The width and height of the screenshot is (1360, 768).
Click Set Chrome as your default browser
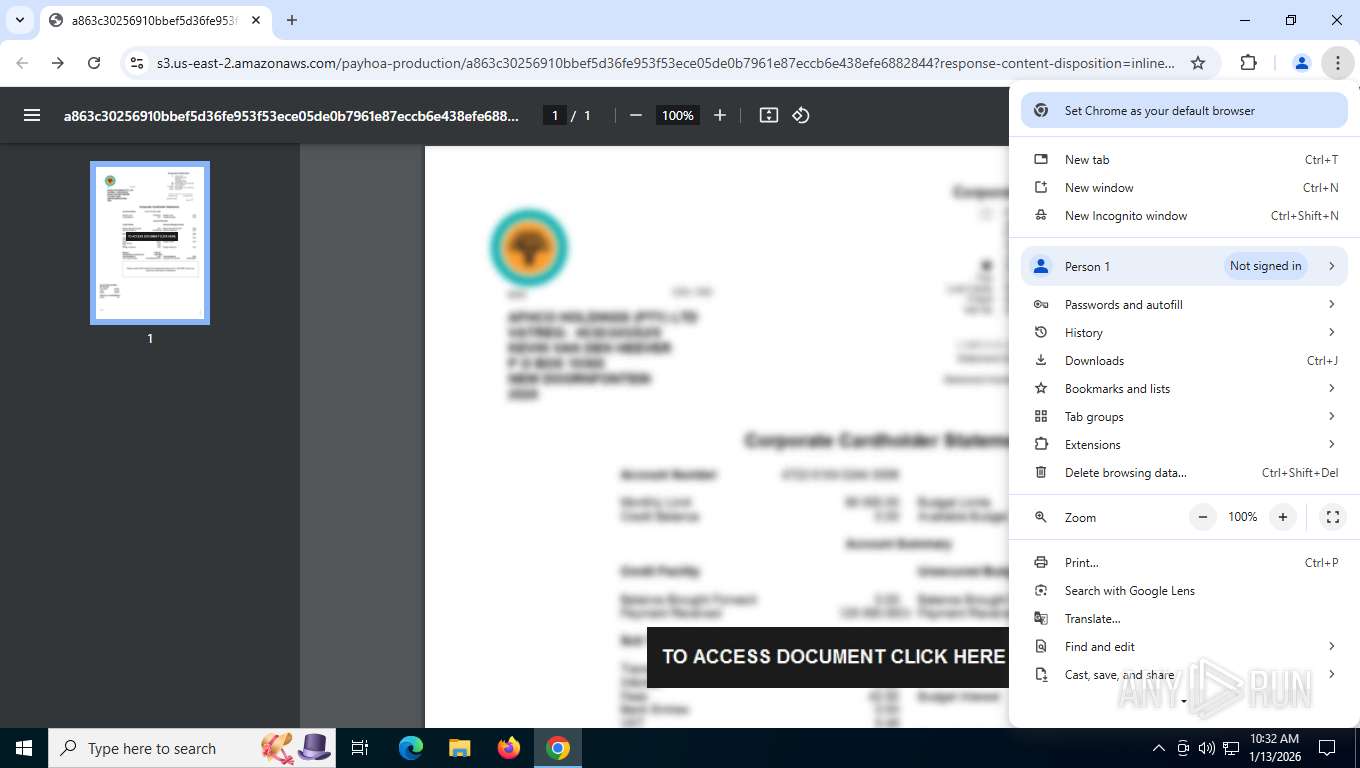pyautogui.click(x=1184, y=111)
